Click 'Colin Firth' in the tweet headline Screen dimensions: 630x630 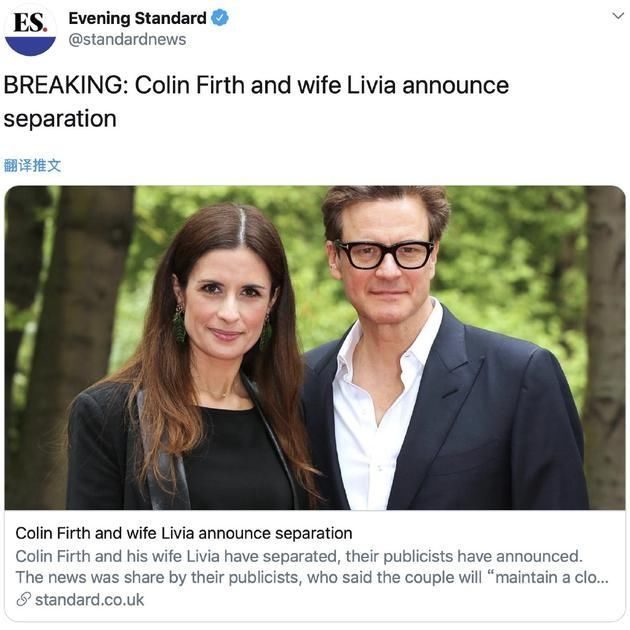point(190,85)
